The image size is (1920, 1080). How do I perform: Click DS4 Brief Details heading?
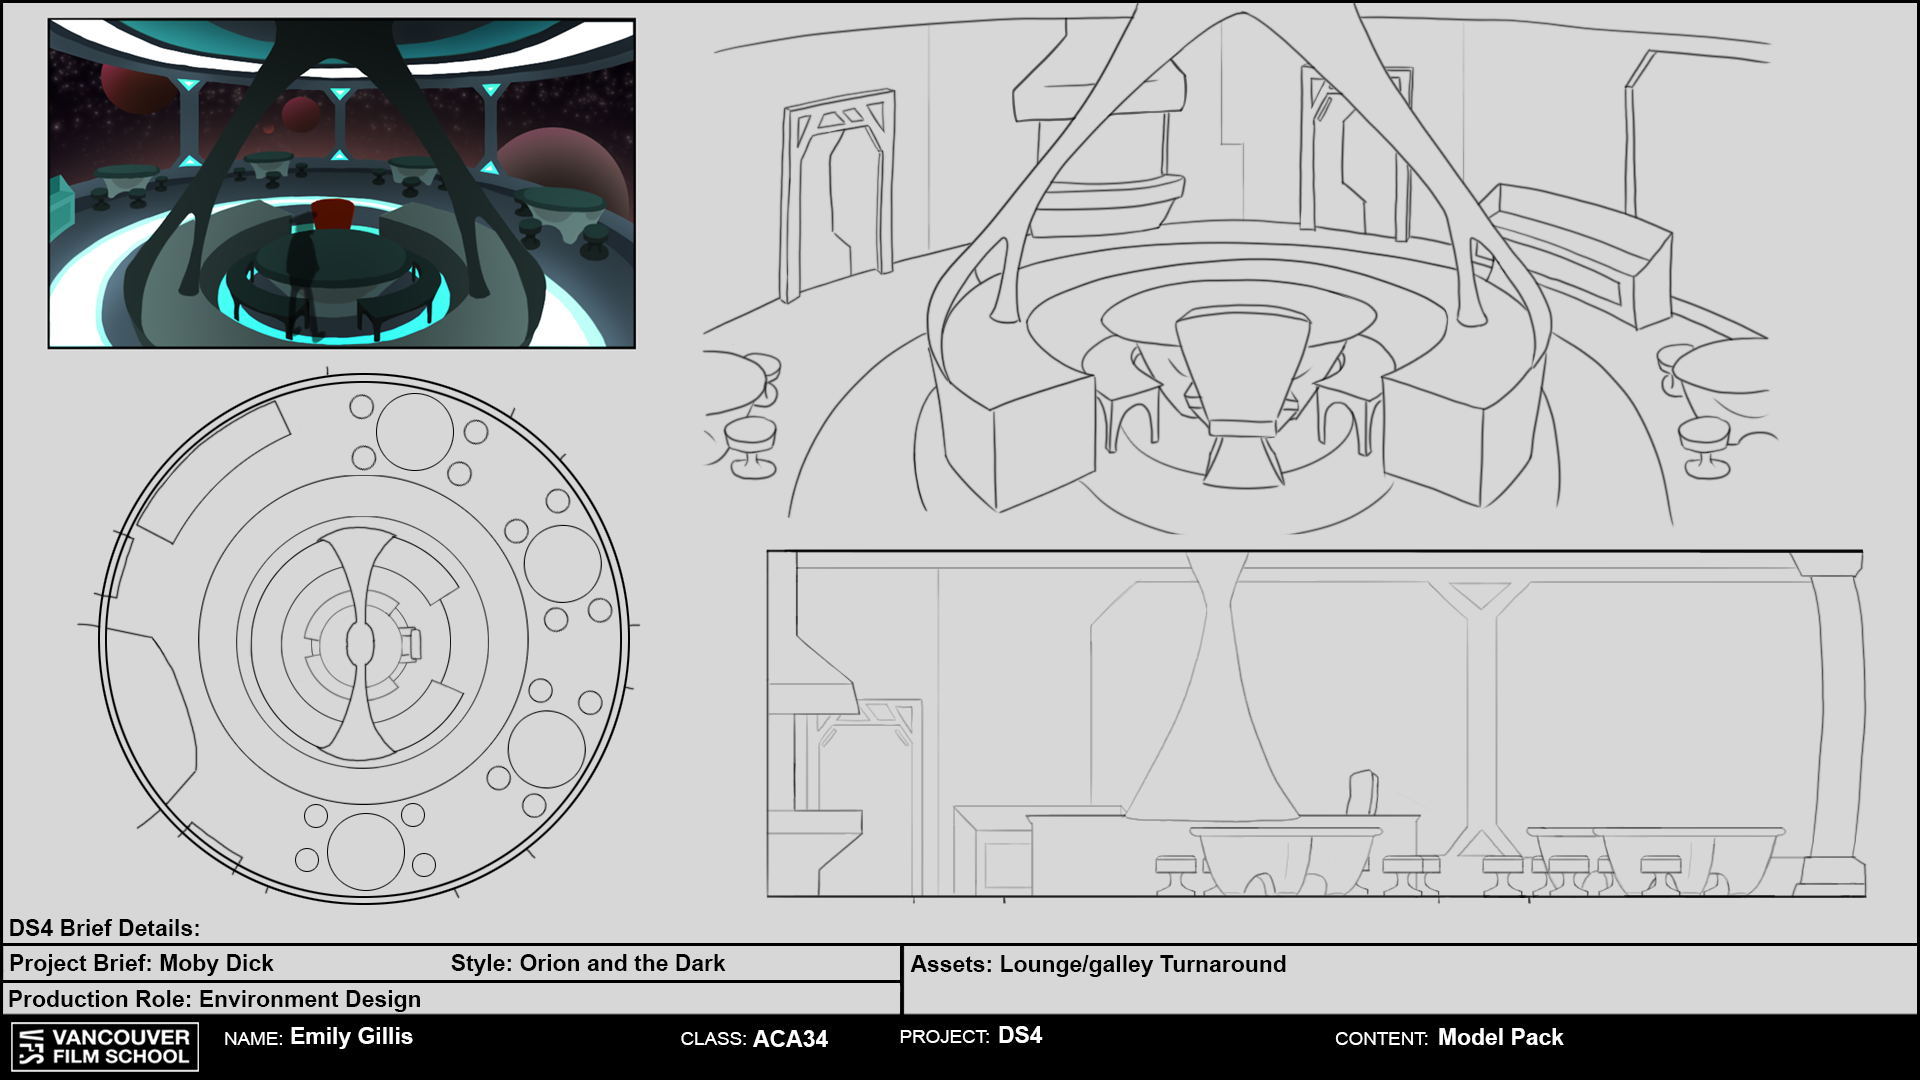[x=104, y=928]
